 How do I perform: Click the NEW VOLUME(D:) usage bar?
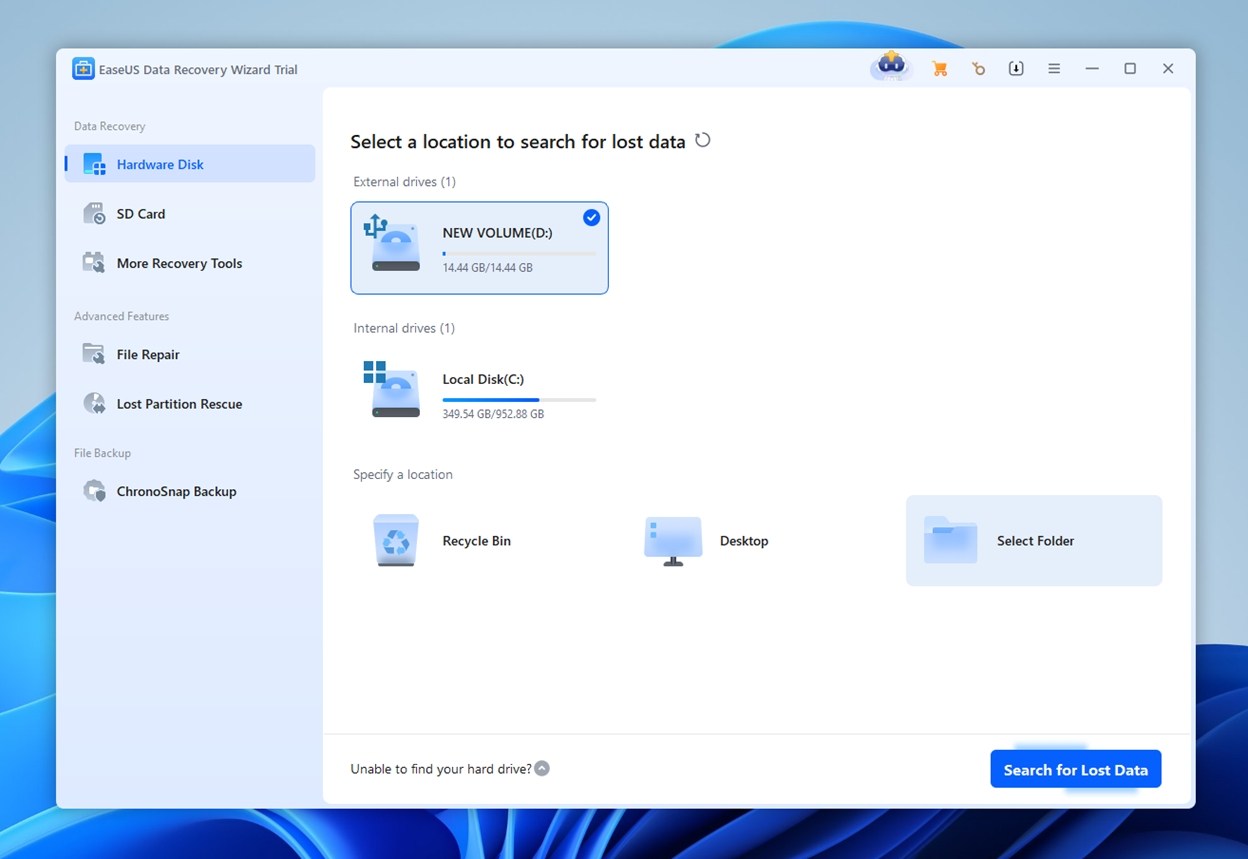[519, 254]
